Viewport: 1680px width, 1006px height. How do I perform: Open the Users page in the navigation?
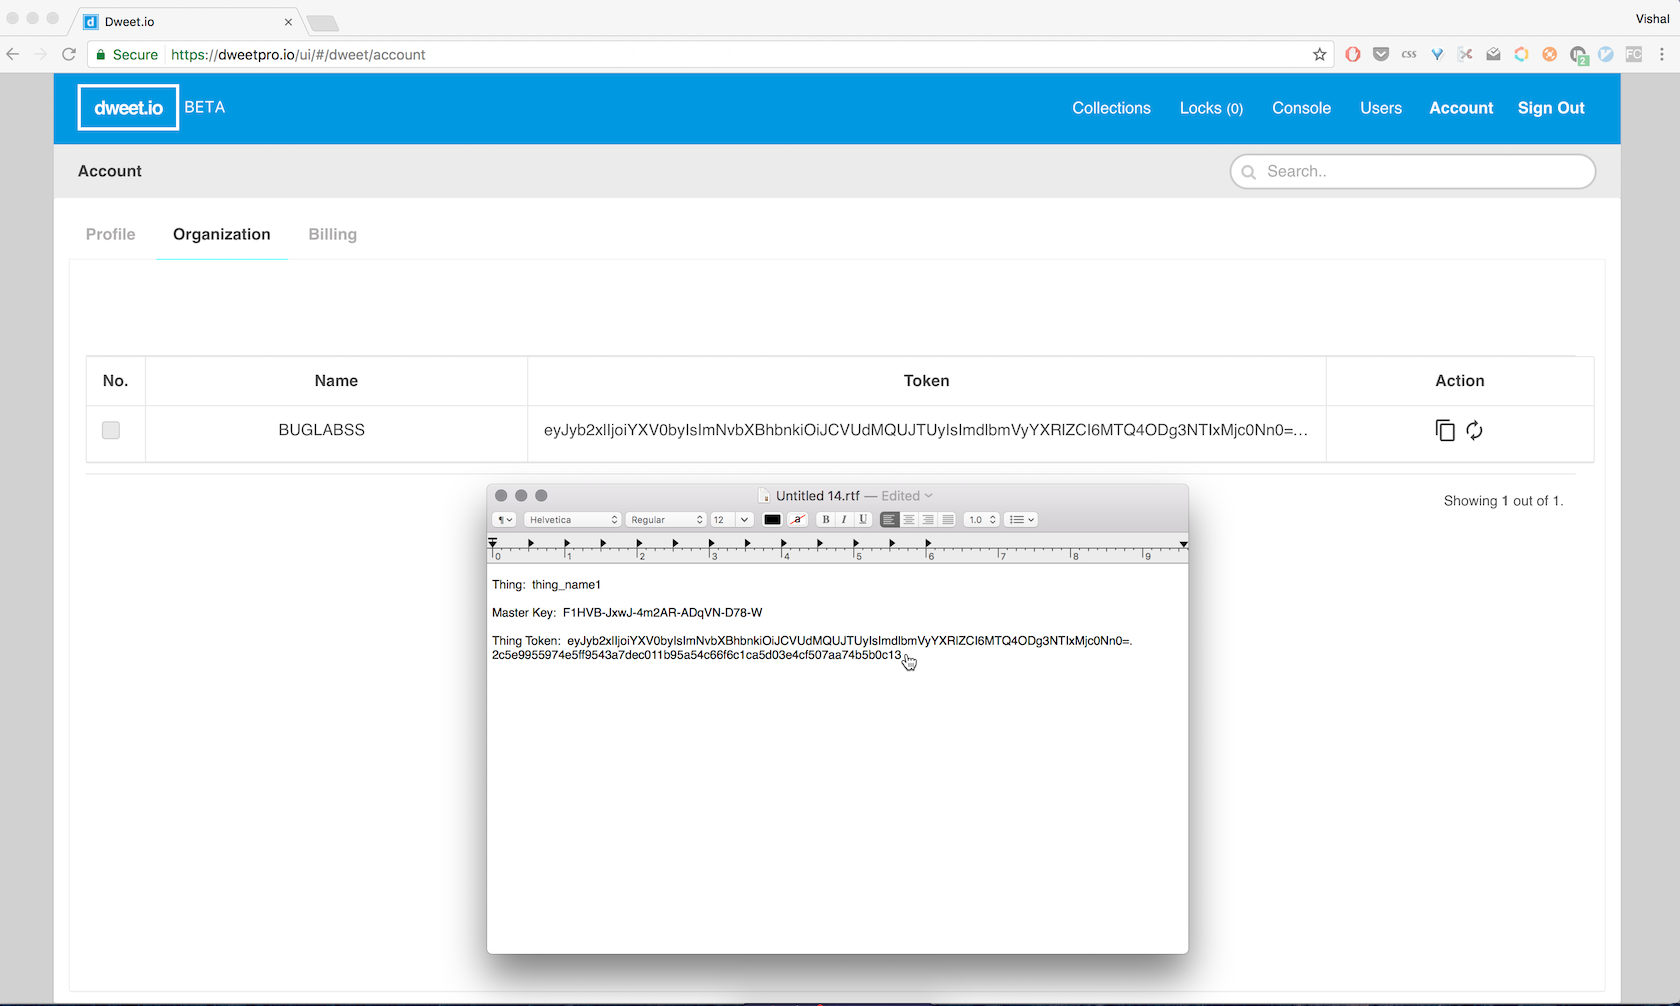tap(1381, 108)
